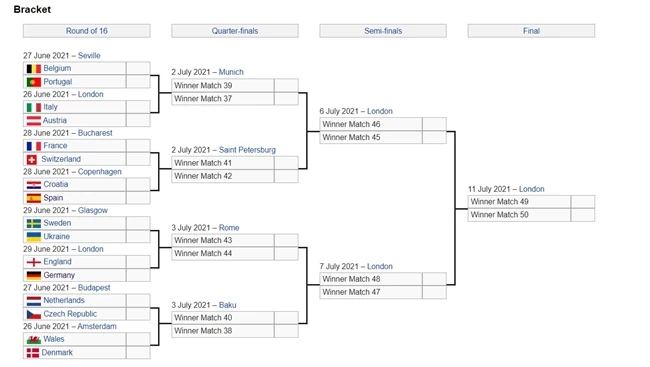This screenshot has width=650, height=367.
Task: Click the Croatia flag icon
Action: (x=34, y=185)
